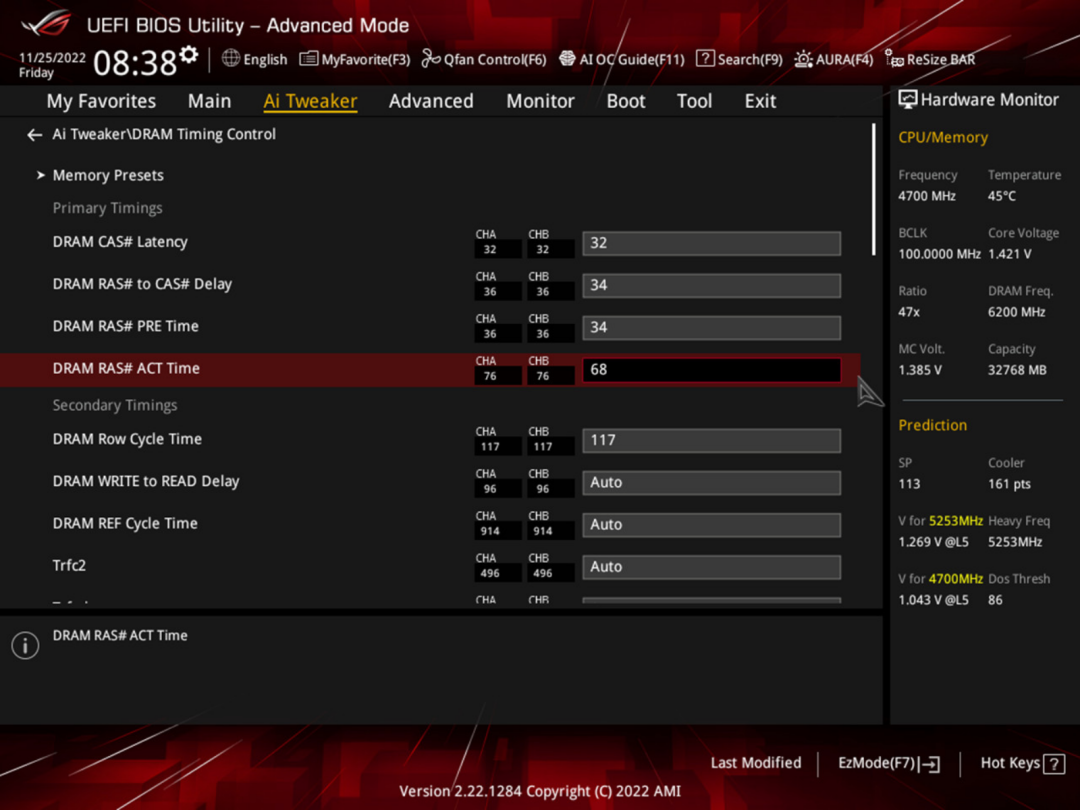Open the AURA(F4) lighting icon
Viewport: 1080px width, 810px height.
[802, 59]
